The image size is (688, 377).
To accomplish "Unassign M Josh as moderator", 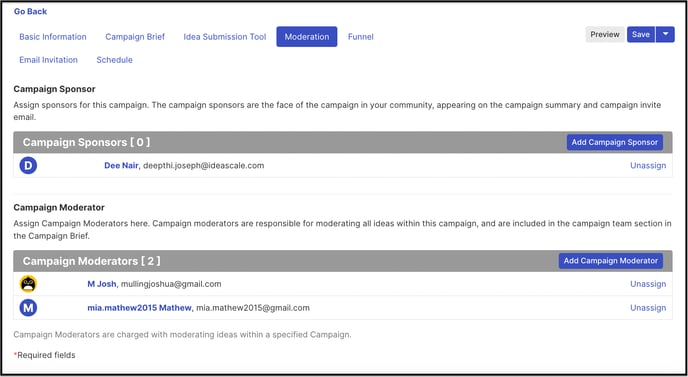I will [x=648, y=284].
